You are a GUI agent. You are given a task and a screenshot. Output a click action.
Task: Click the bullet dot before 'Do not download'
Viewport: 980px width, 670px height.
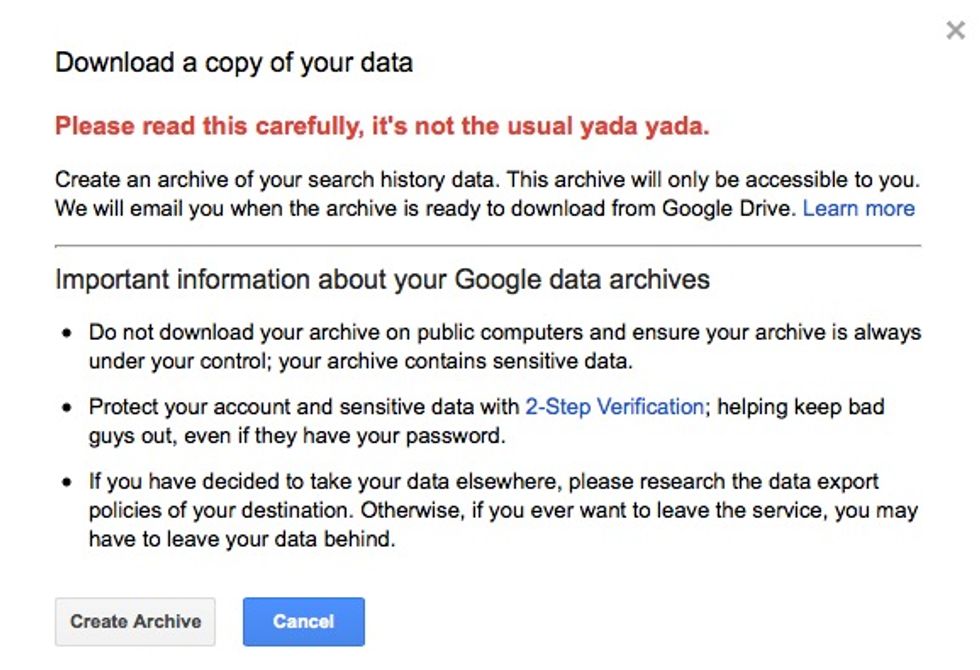click(67, 333)
